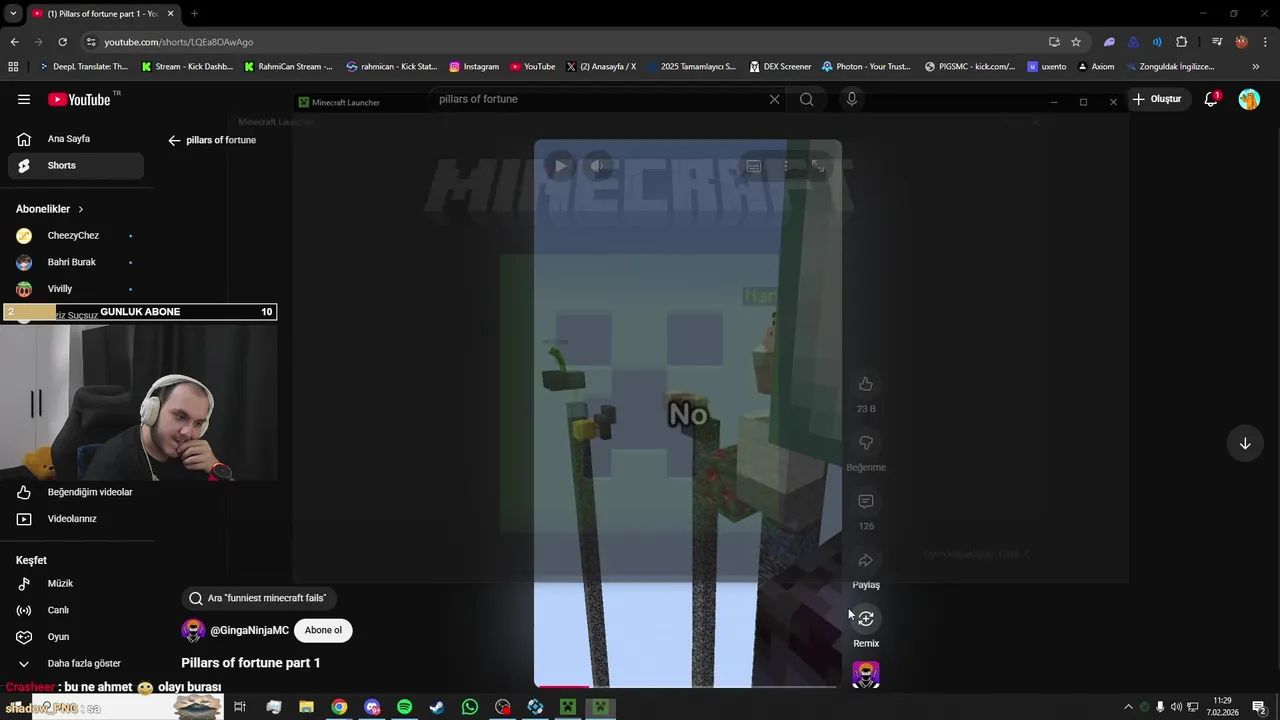Screen dimensions: 1280x720
Task: Go to next short with down arrow
Action: click(1245, 443)
